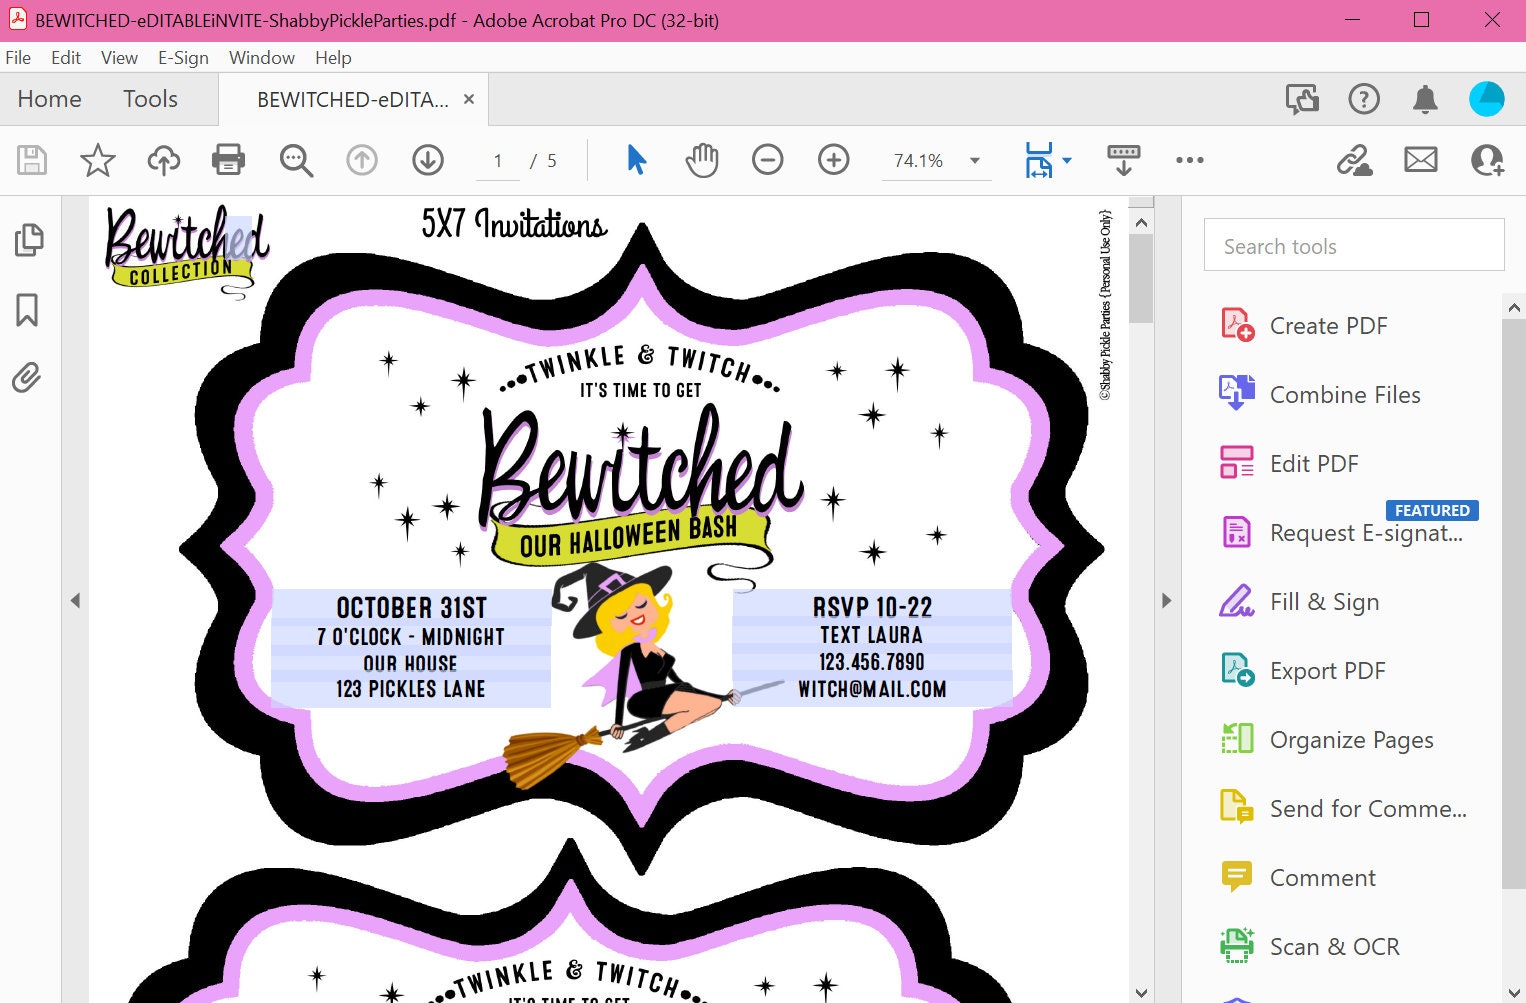Zoom in with plus button

(x=834, y=160)
